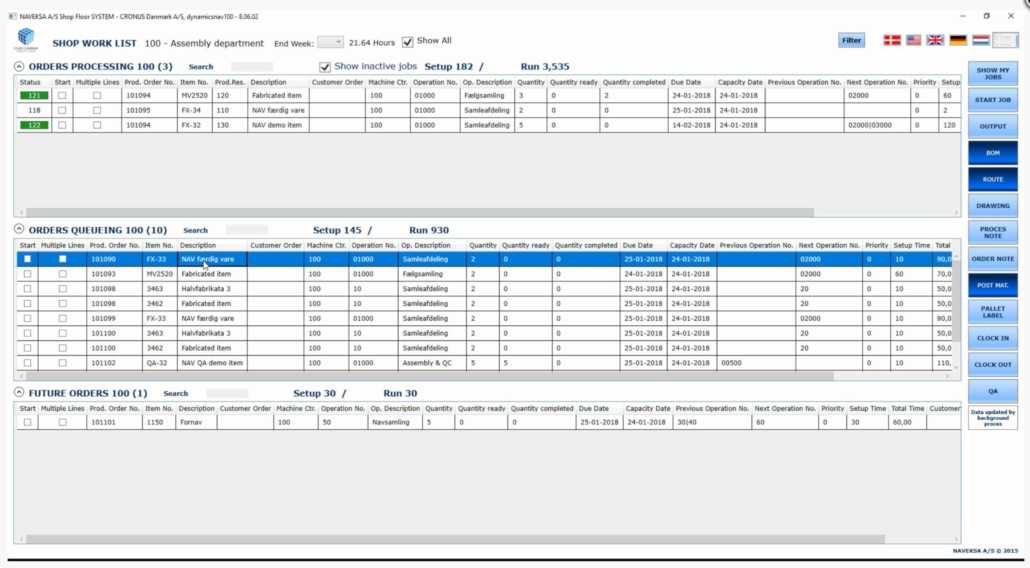
Task: Open the BOM view
Action: click(x=993, y=152)
